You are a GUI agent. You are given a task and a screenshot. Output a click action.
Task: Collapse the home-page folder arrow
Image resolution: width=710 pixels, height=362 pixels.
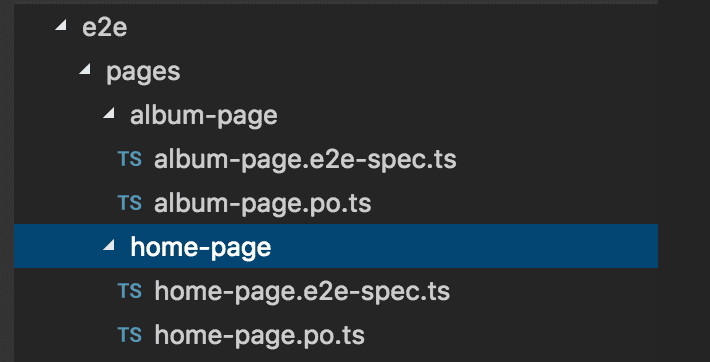109,246
